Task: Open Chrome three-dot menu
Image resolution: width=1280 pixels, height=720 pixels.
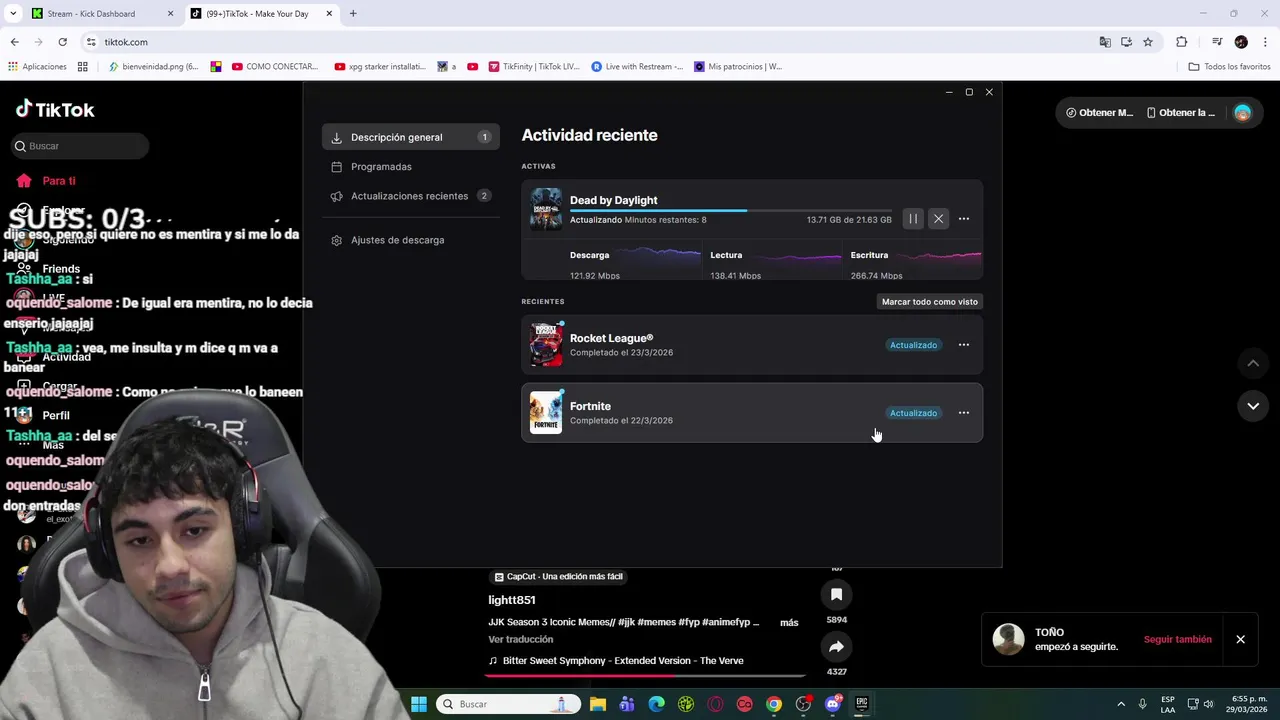Action: (1266, 42)
